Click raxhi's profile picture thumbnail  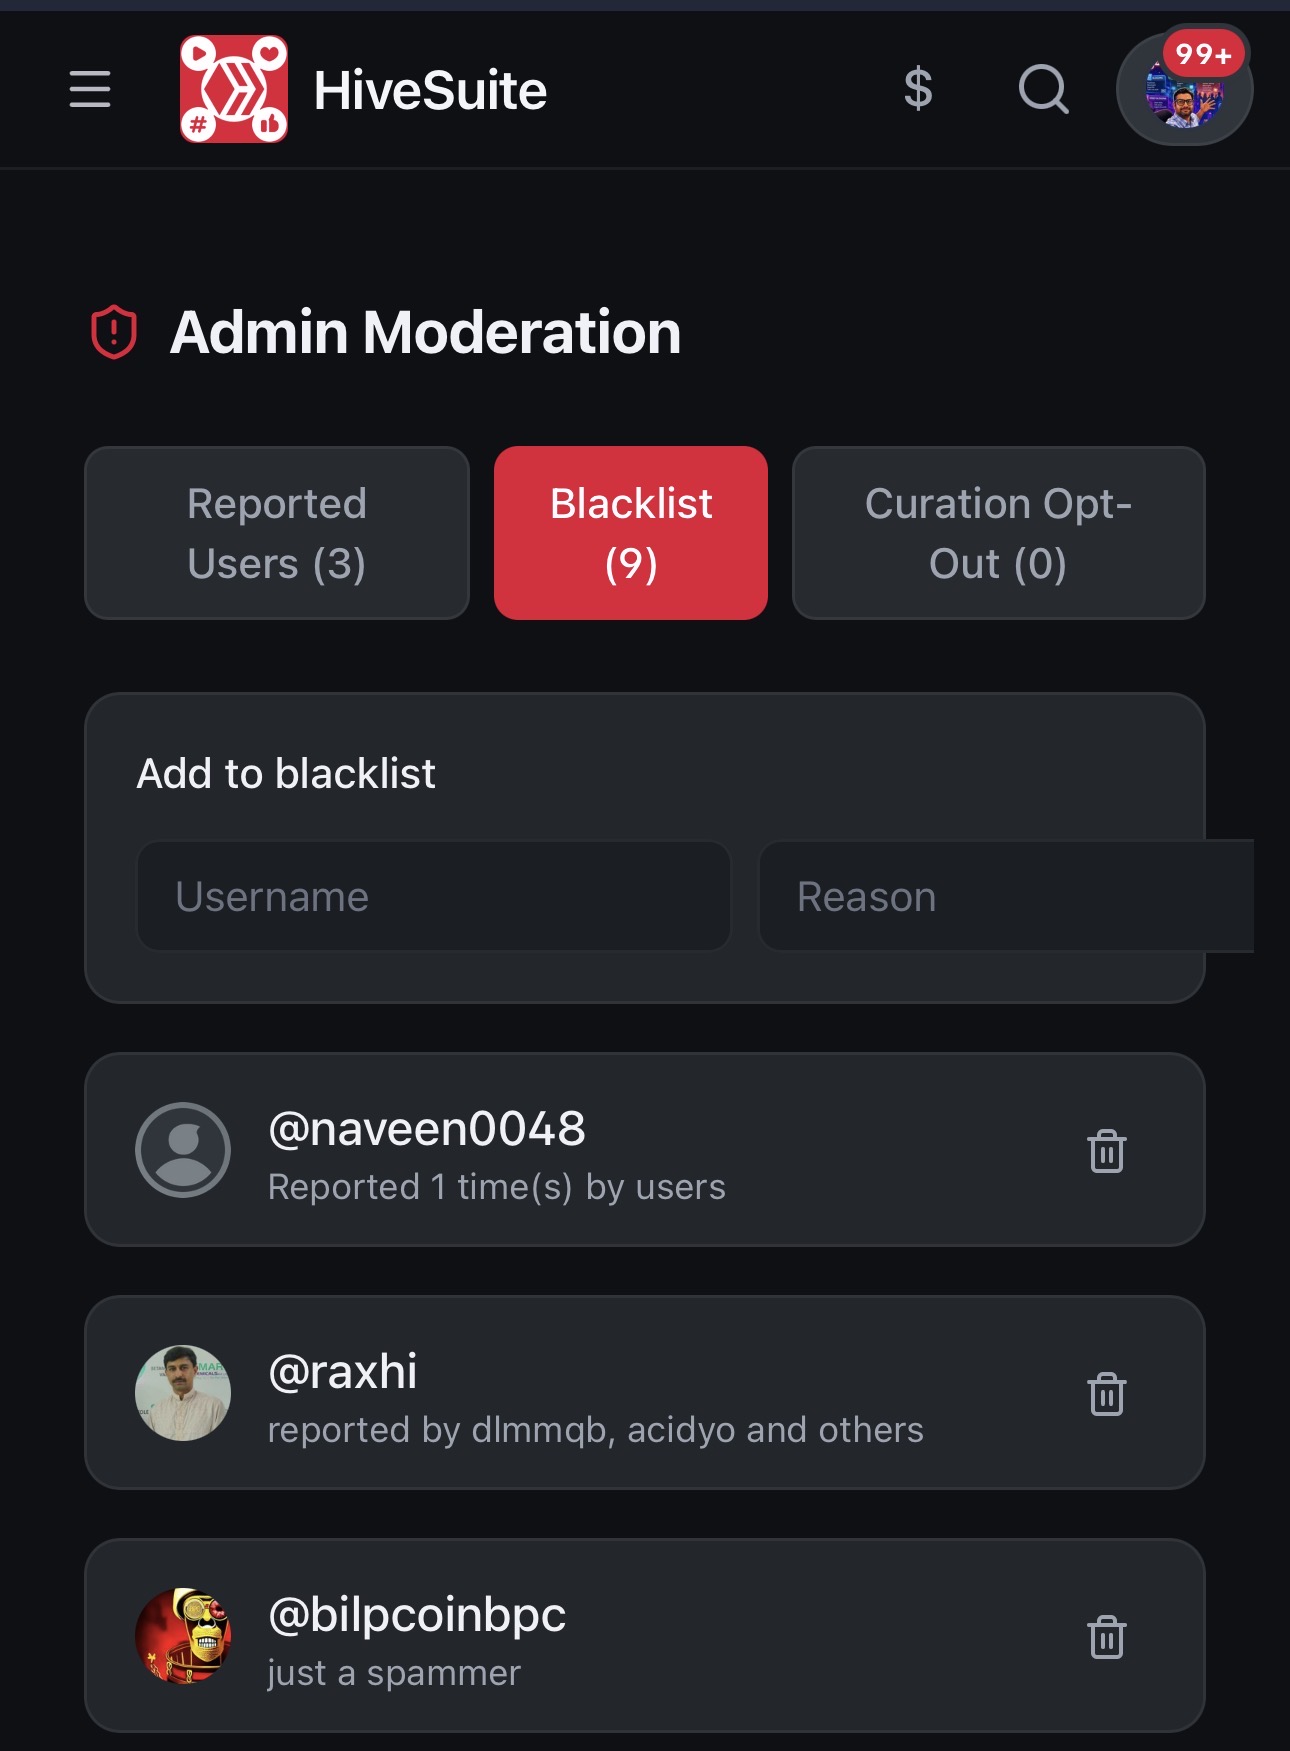pos(183,1393)
